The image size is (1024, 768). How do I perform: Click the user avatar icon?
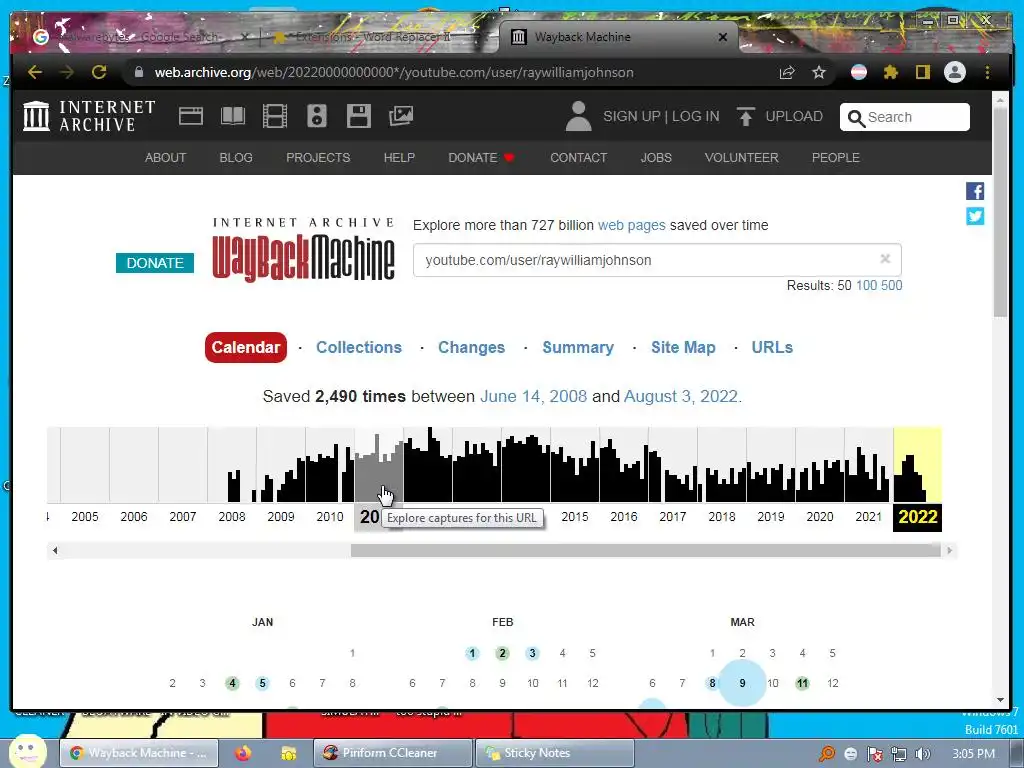[578, 116]
